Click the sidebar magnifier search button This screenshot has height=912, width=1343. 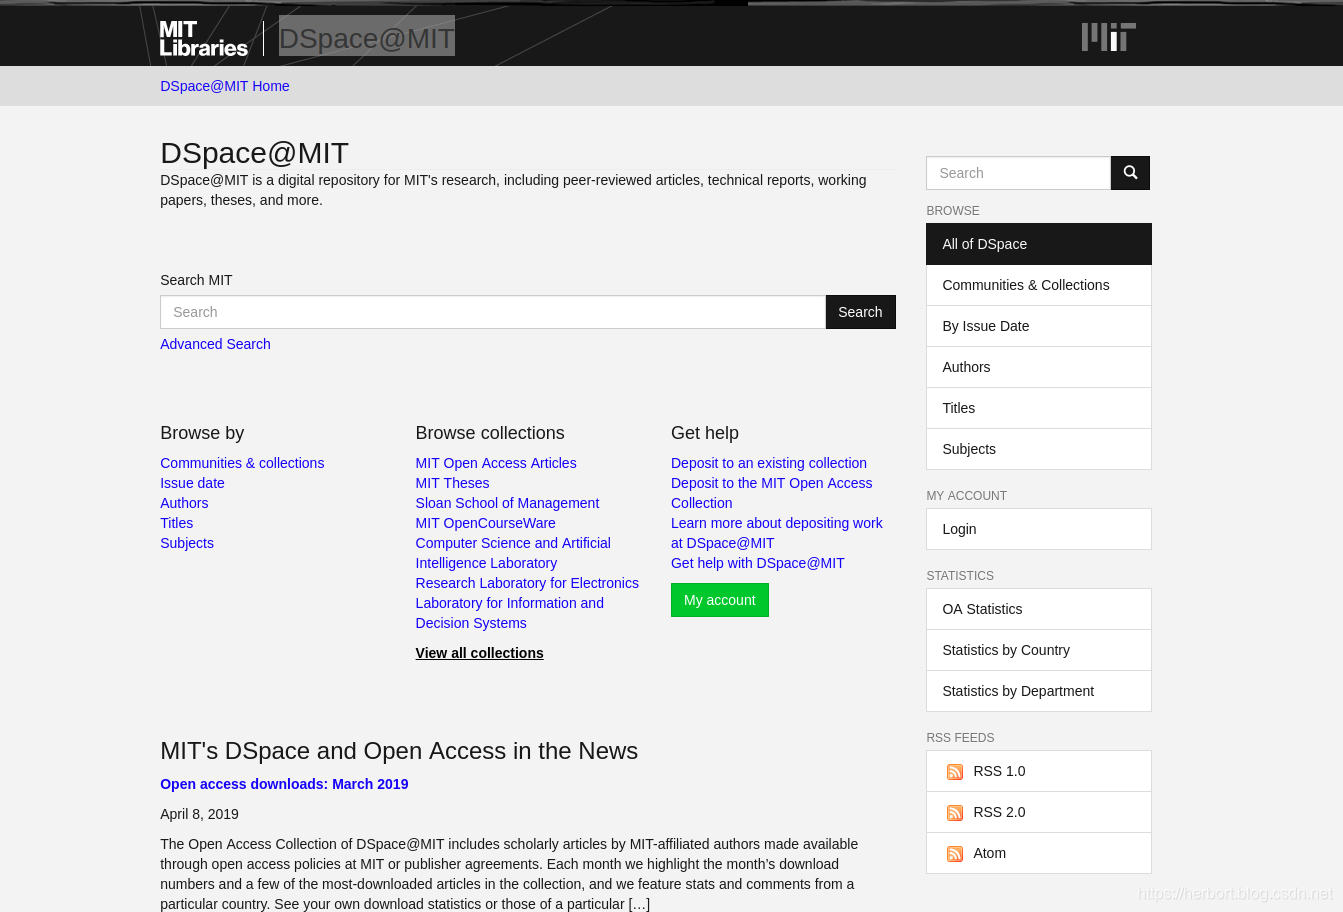pyautogui.click(x=1130, y=173)
